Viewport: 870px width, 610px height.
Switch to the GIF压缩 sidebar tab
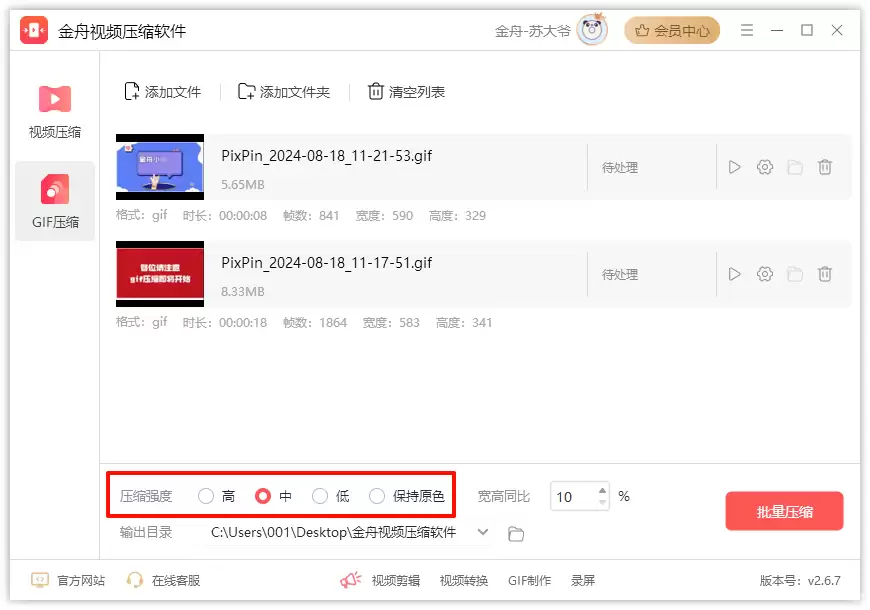[x=54, y=201]
